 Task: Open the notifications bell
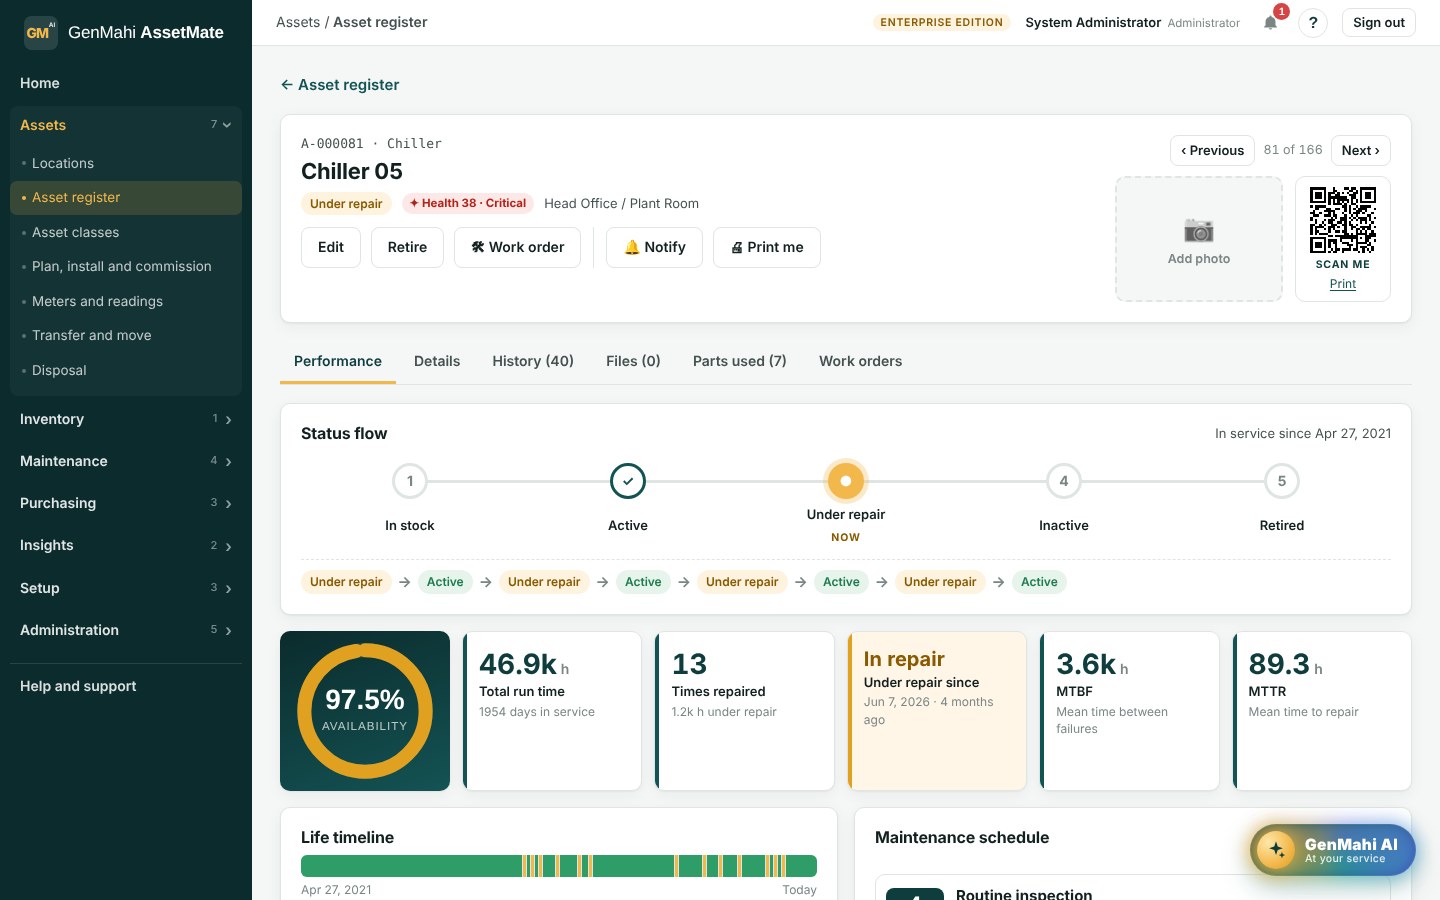1270,22
